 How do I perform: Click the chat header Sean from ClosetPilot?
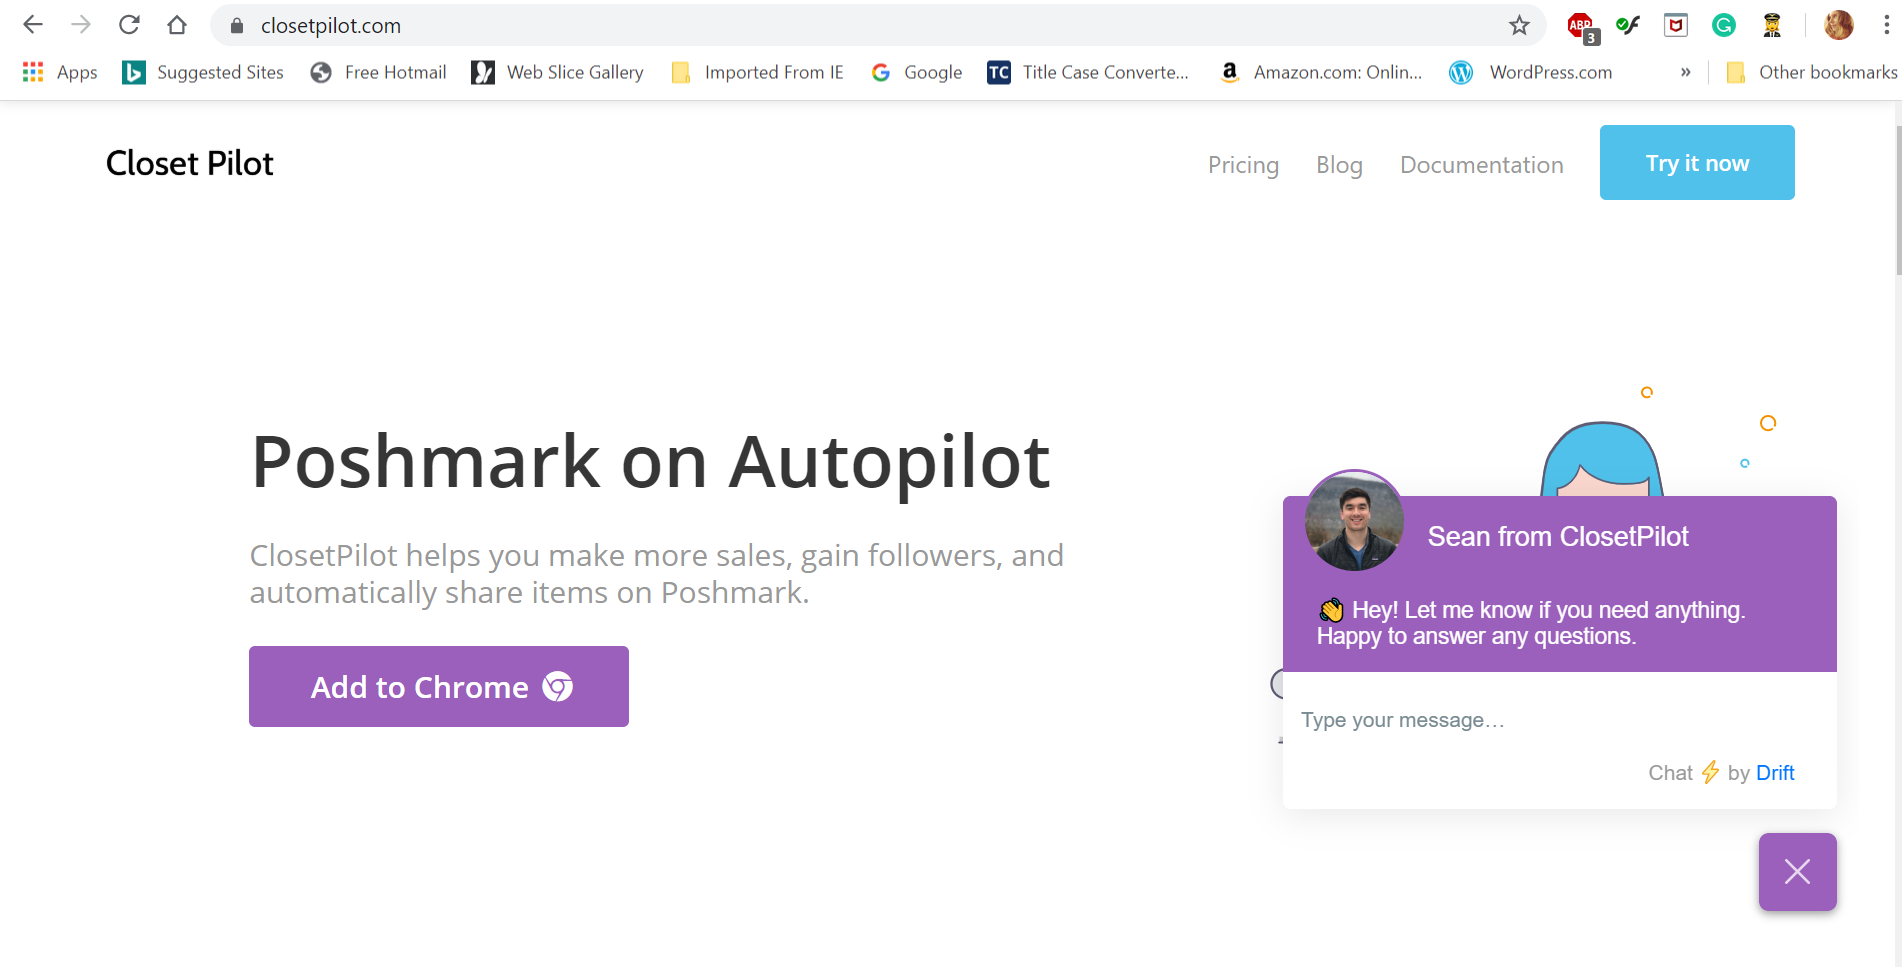point(1558,537)
